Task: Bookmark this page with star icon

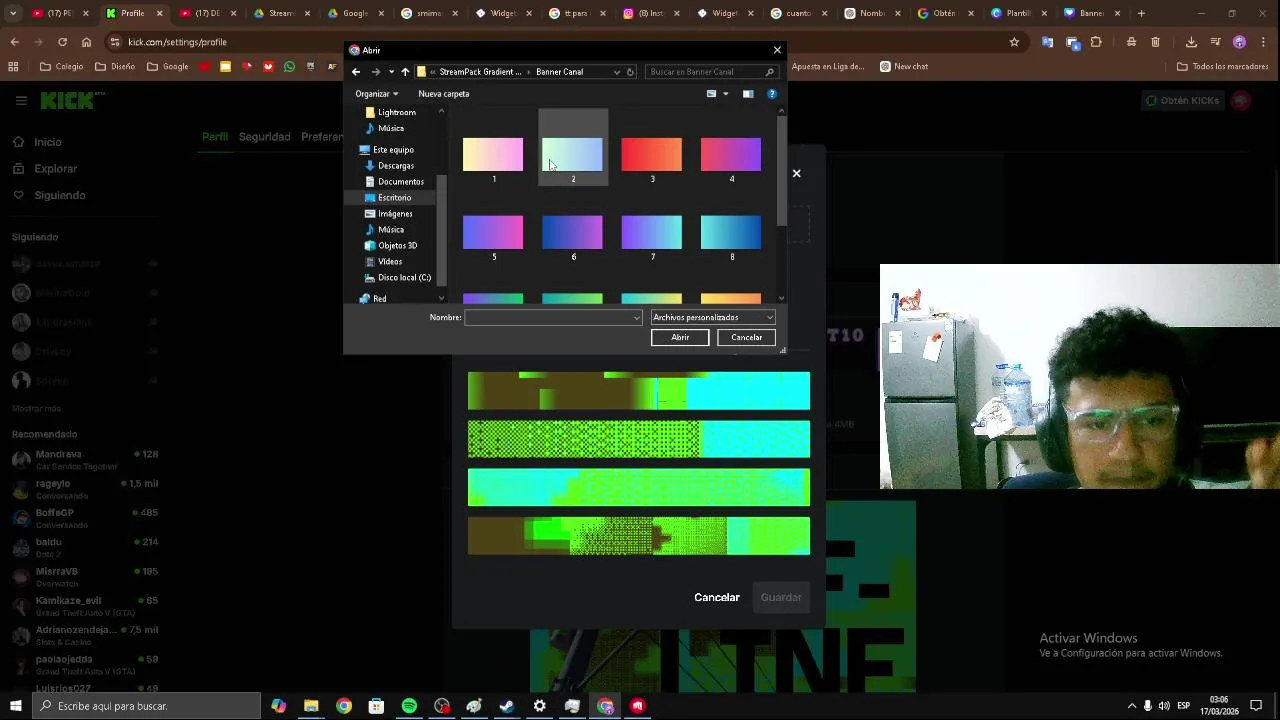Action: point(1014,42)
